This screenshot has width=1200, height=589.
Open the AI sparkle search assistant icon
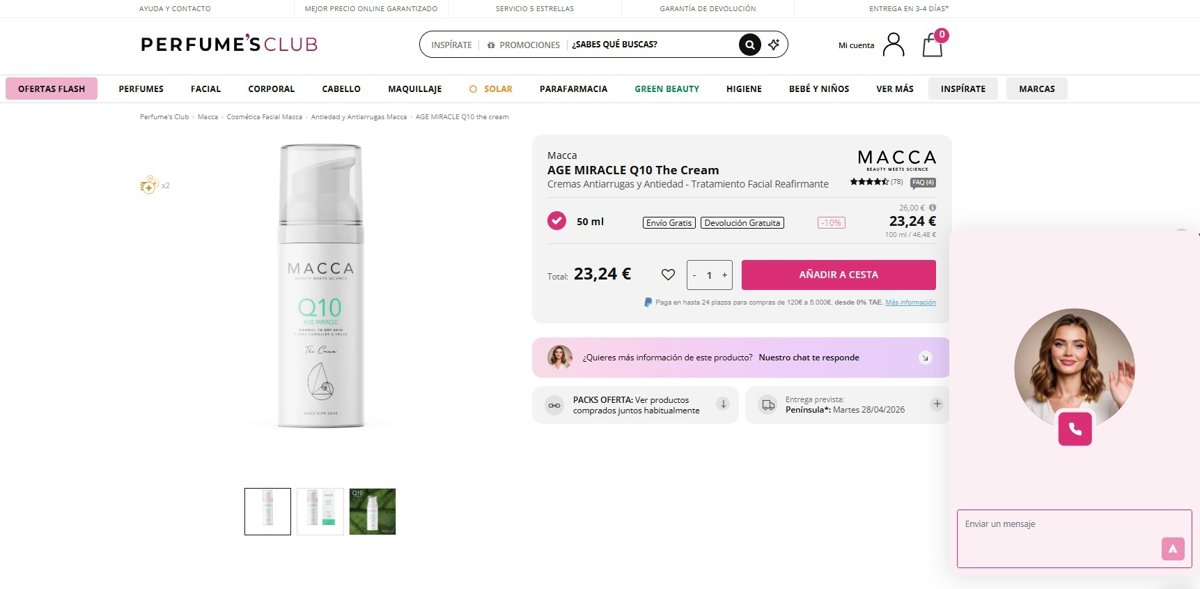click(774, 45)
